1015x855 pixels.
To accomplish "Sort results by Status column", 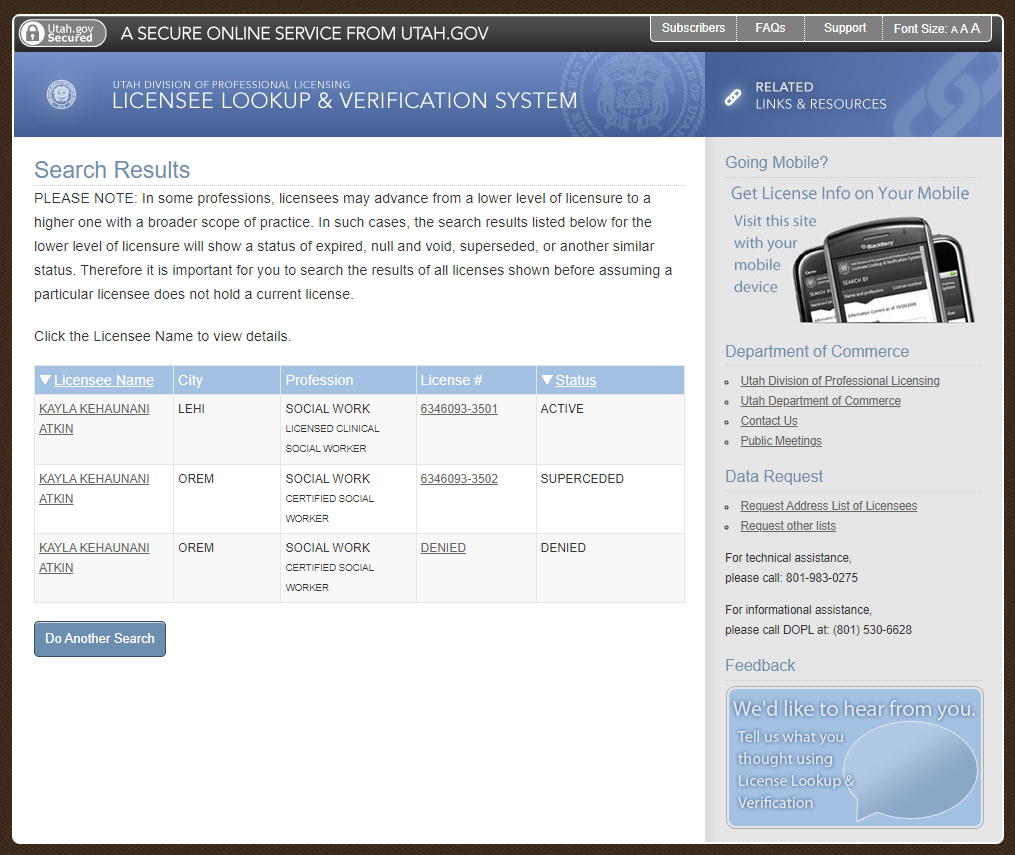I will click(575, 380).
